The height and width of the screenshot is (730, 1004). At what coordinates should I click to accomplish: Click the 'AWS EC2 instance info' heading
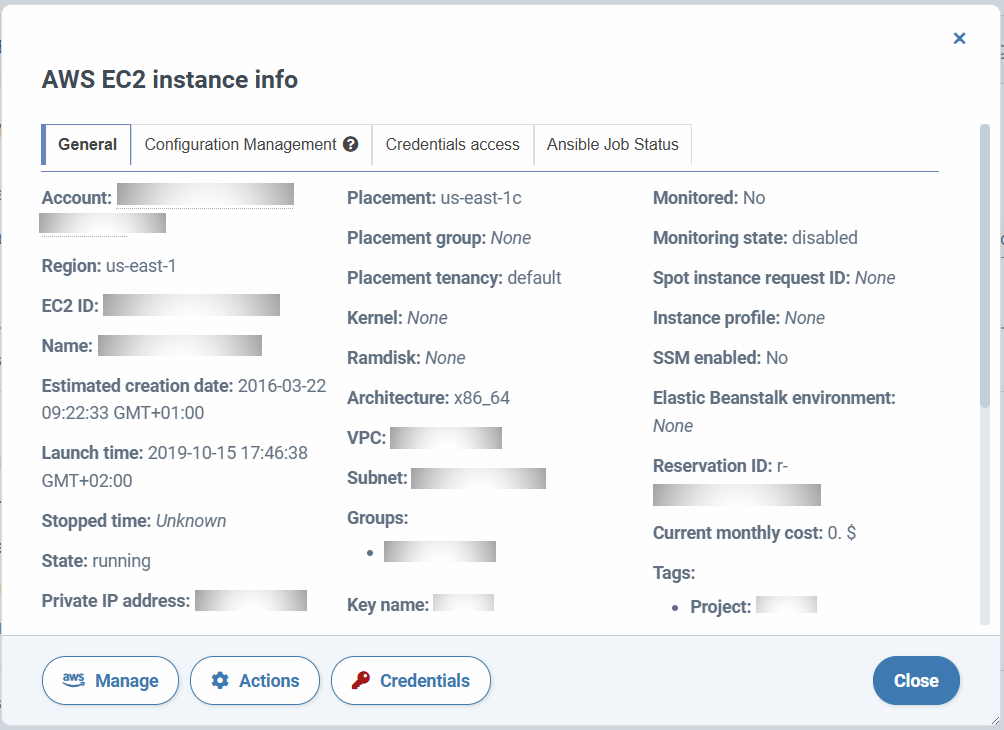[170, 79]
